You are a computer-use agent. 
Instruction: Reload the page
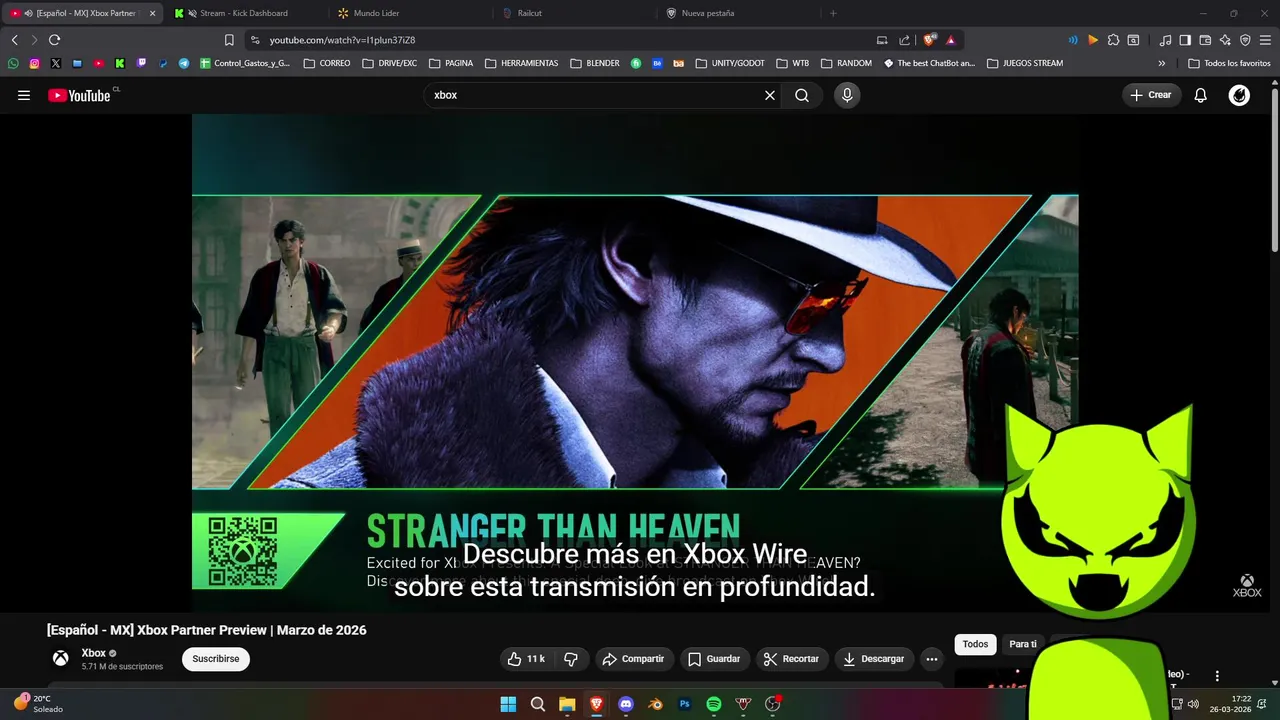click(54, 40)
